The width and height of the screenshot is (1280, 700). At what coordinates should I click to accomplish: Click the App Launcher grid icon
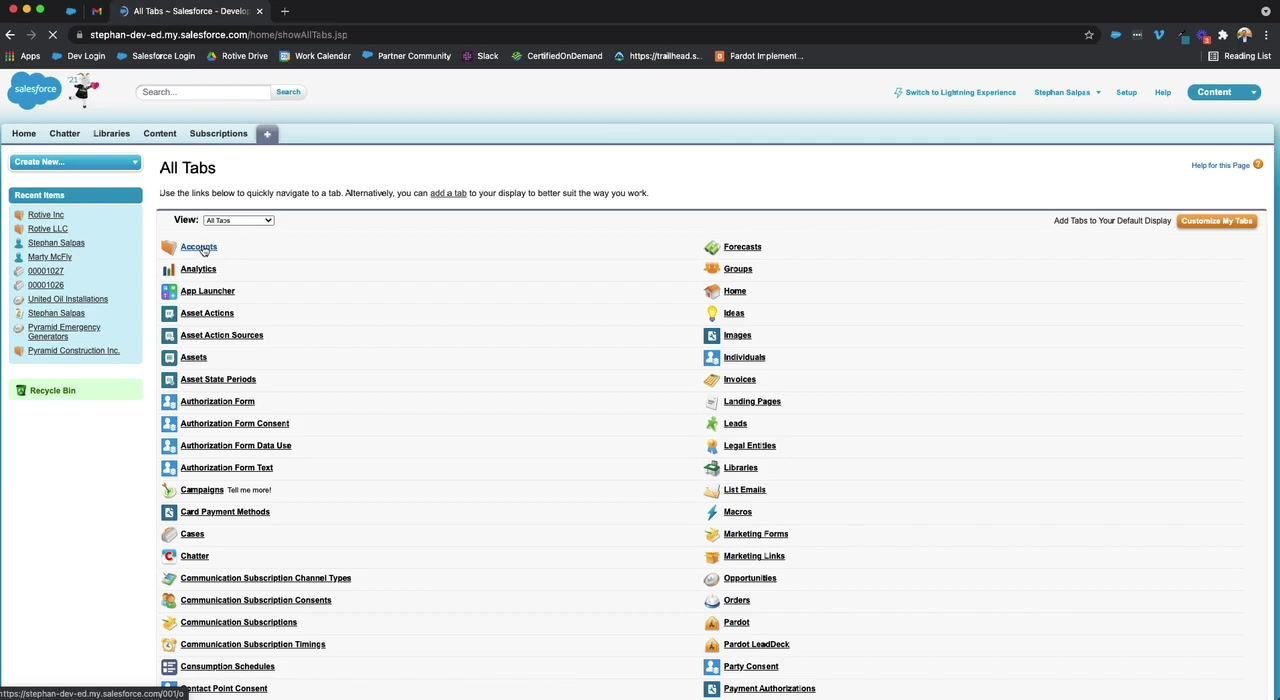pos(169,291)
